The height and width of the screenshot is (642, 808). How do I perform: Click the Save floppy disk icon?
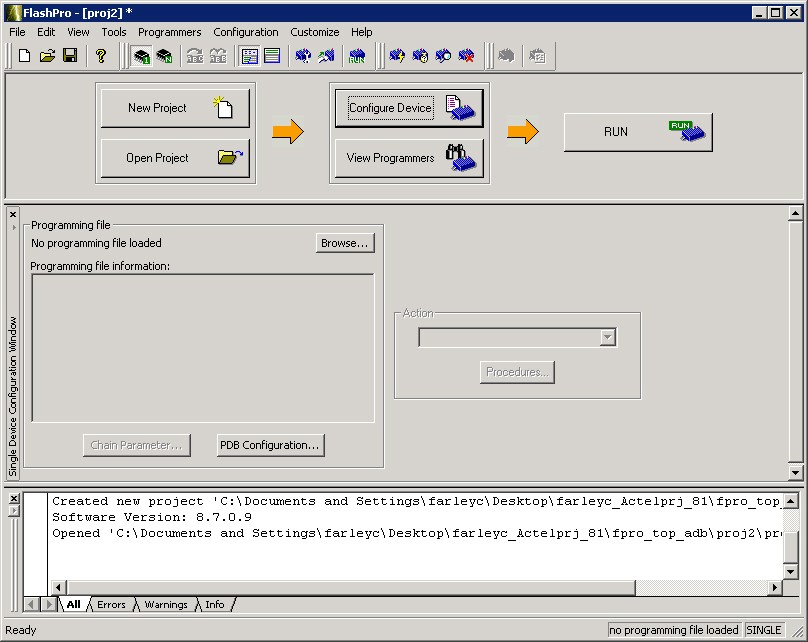[x=70, y=56]
